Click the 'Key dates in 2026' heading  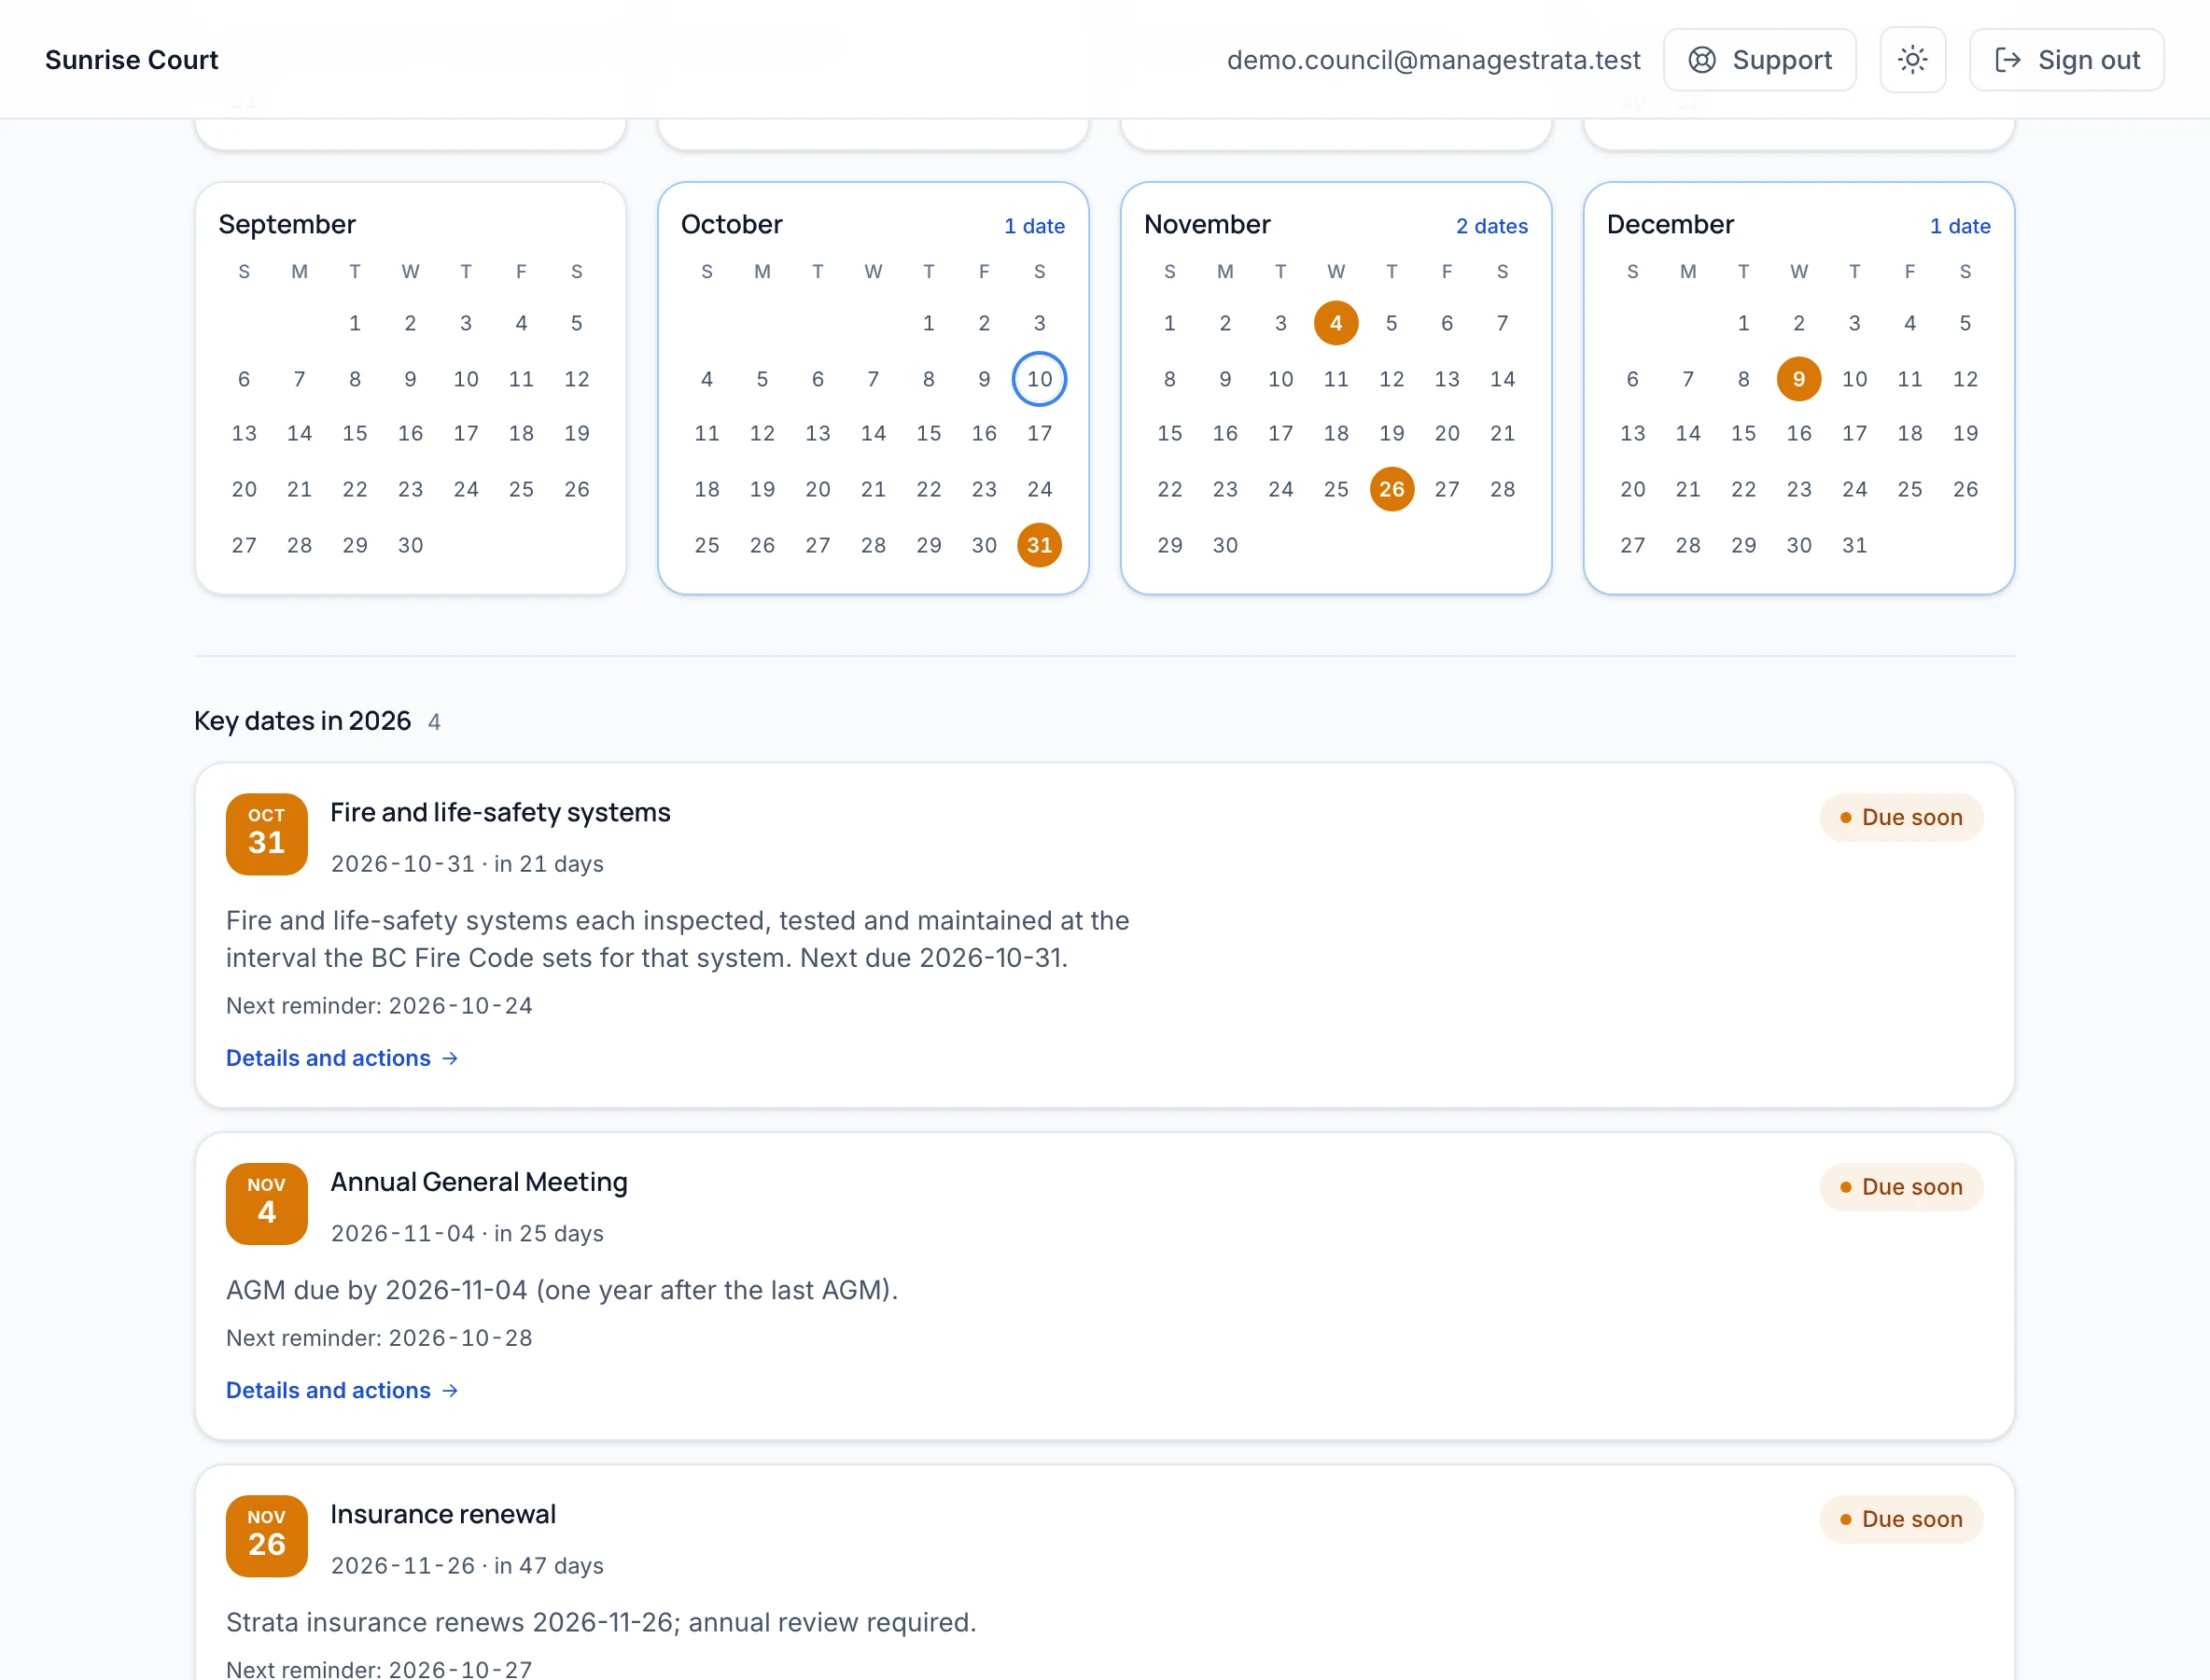(x=302, y=721)
